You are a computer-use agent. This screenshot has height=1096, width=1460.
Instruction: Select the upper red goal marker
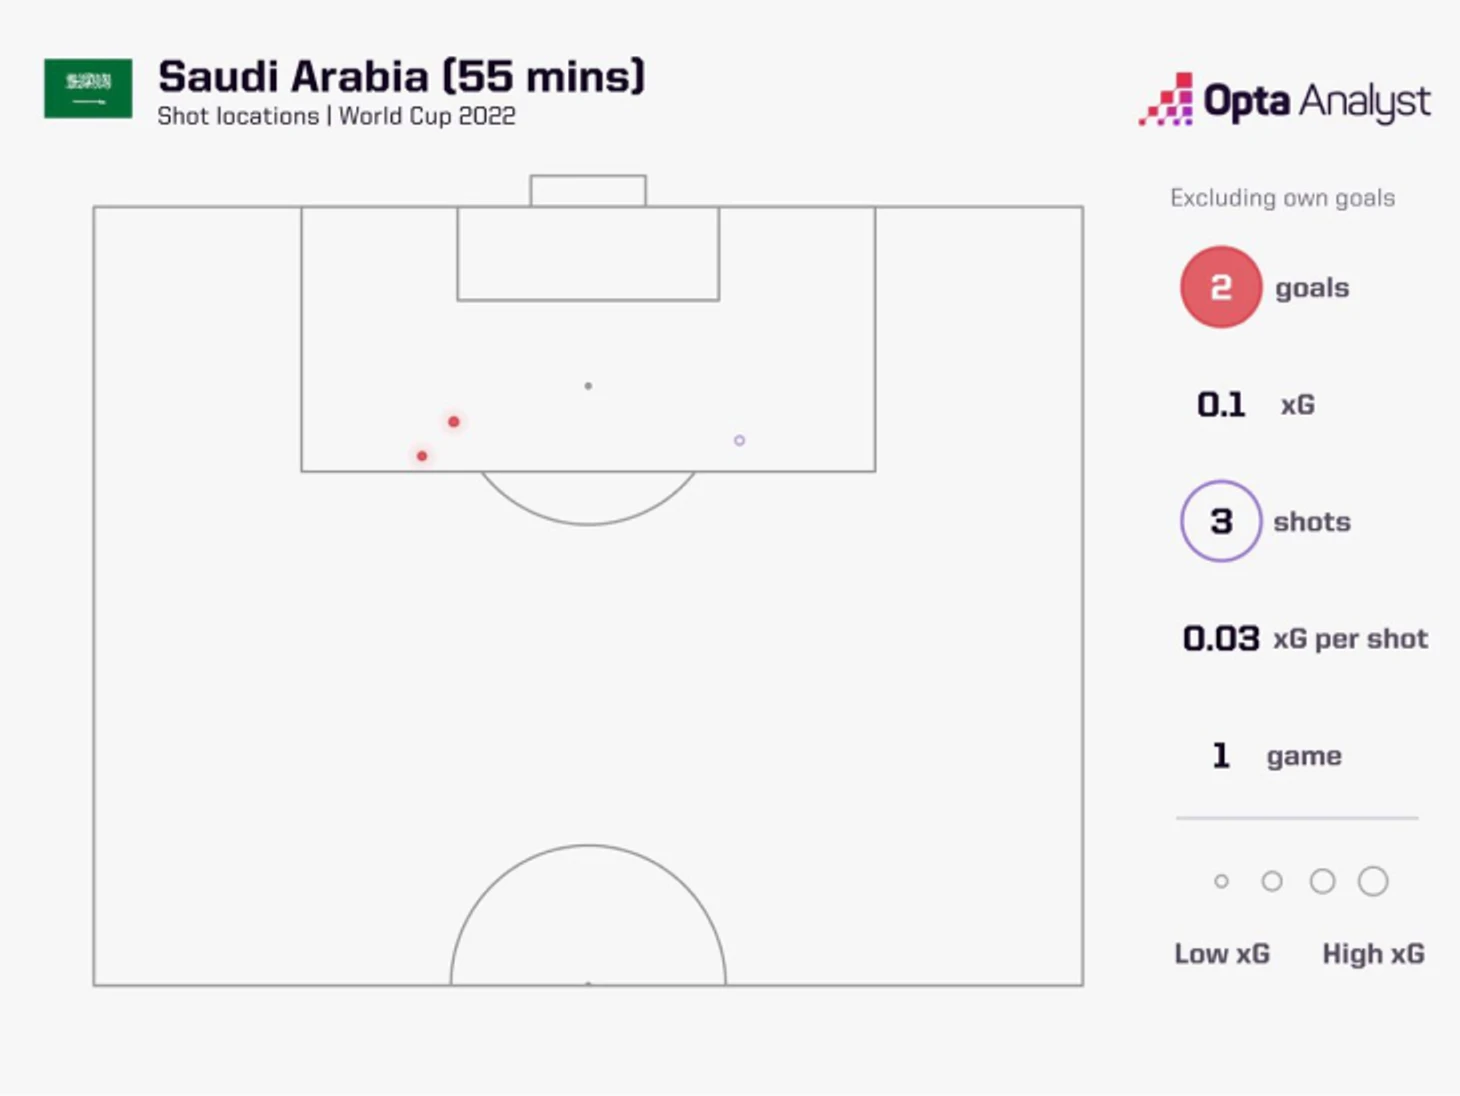click(x=454, y=422)
